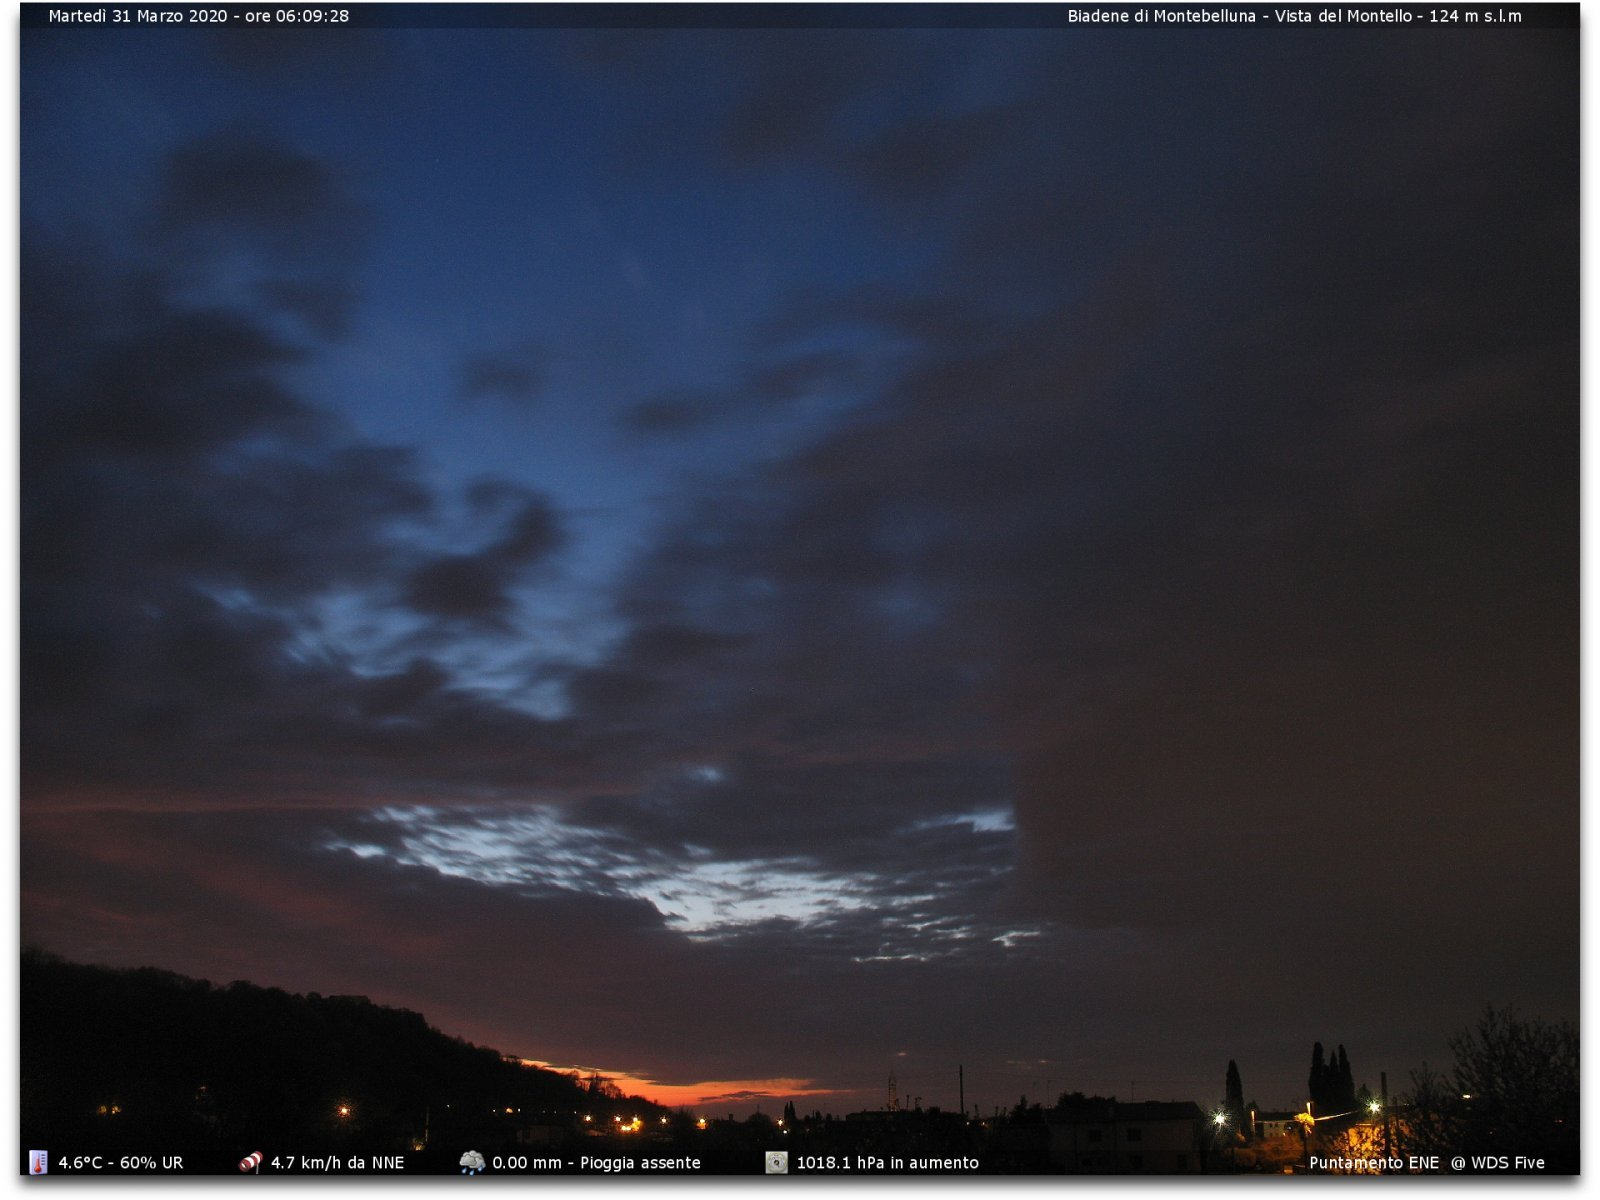The image size is (1600, 1200).
Task: Select the date text 'Martedì 31 Marzo 2020 - ore 06:09:28'
Action: pos(199,16)
